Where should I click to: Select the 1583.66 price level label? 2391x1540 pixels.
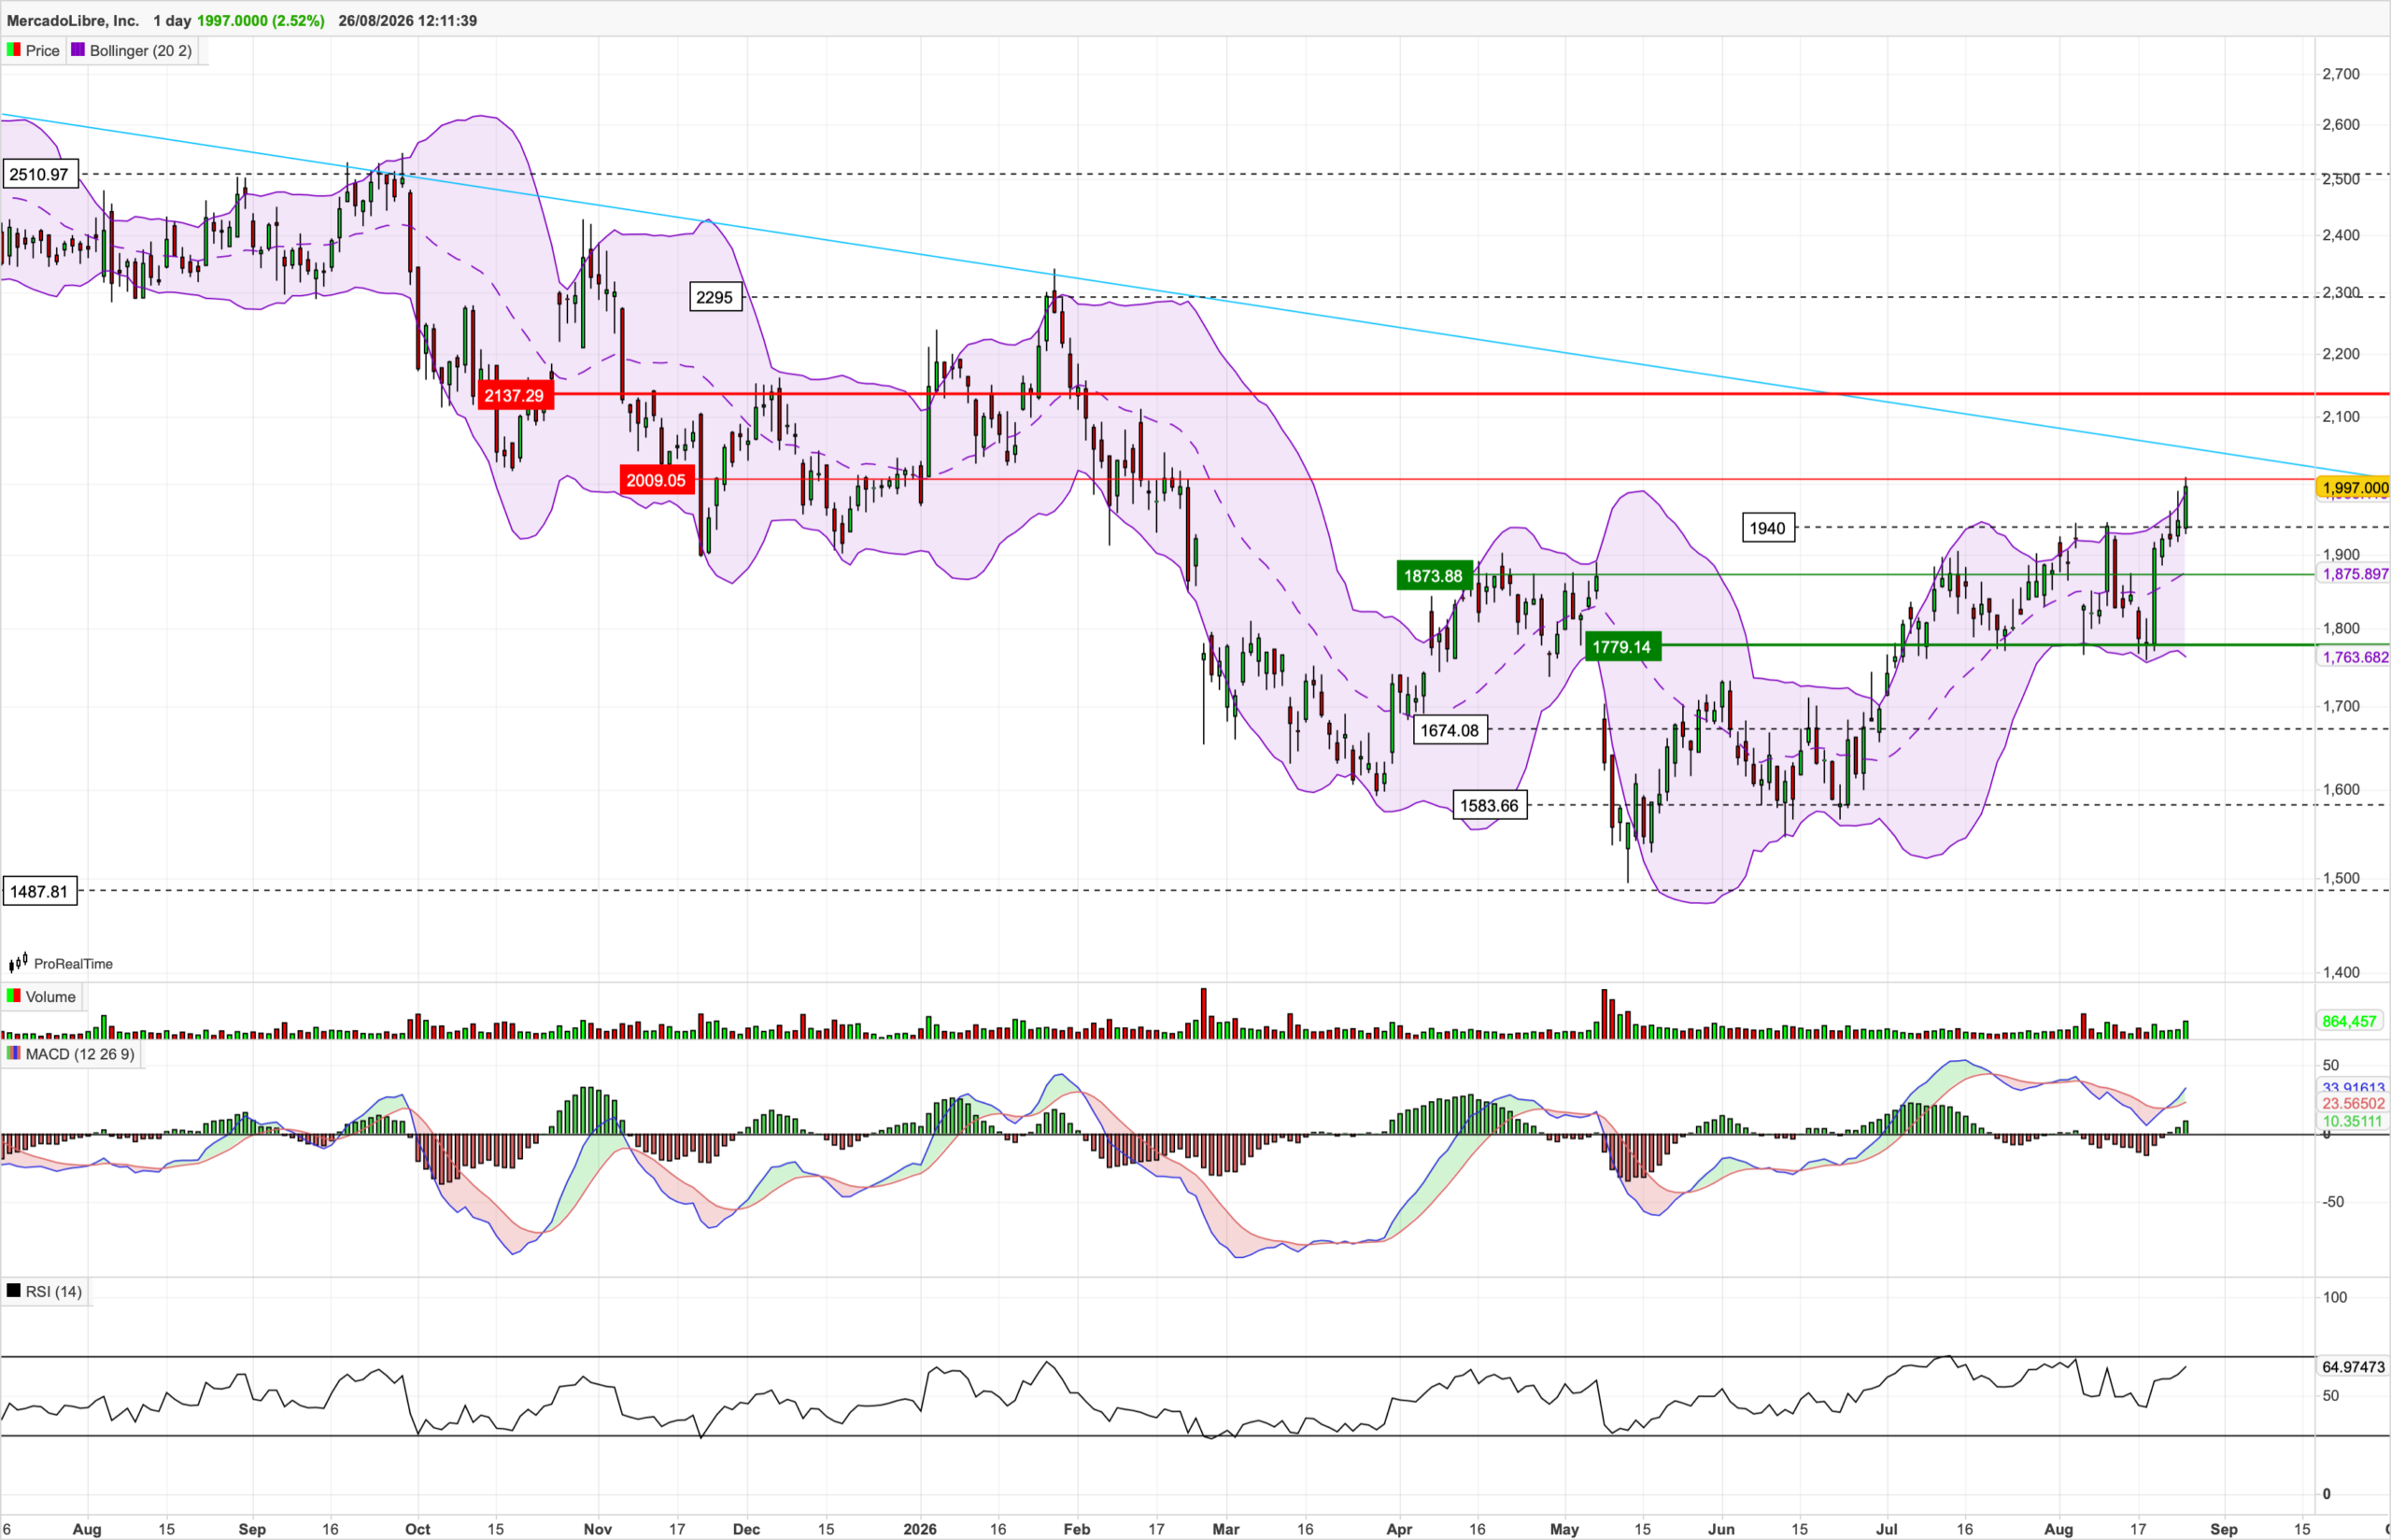click(1489, 806)
